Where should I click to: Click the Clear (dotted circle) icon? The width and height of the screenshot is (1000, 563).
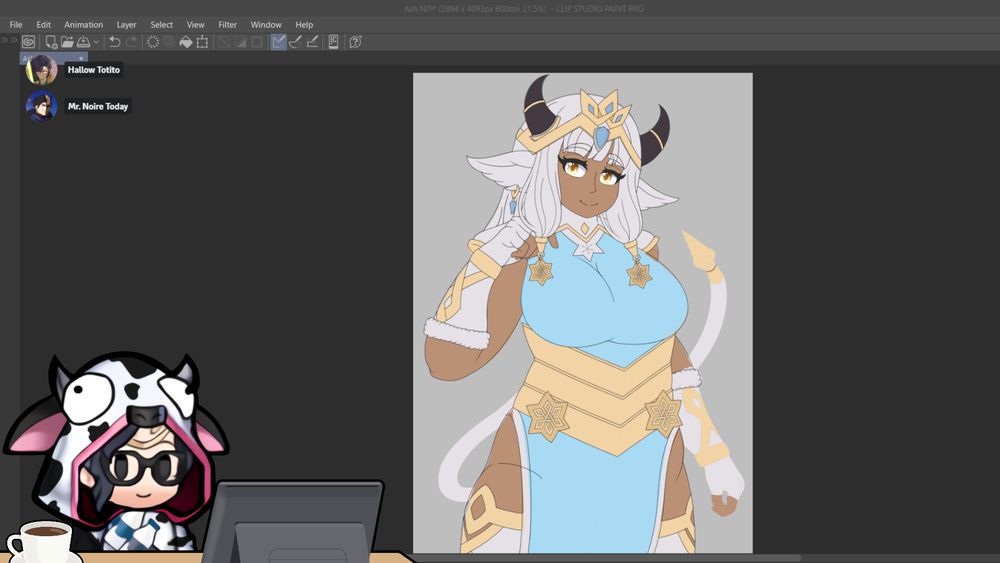[x=153, y=42]
